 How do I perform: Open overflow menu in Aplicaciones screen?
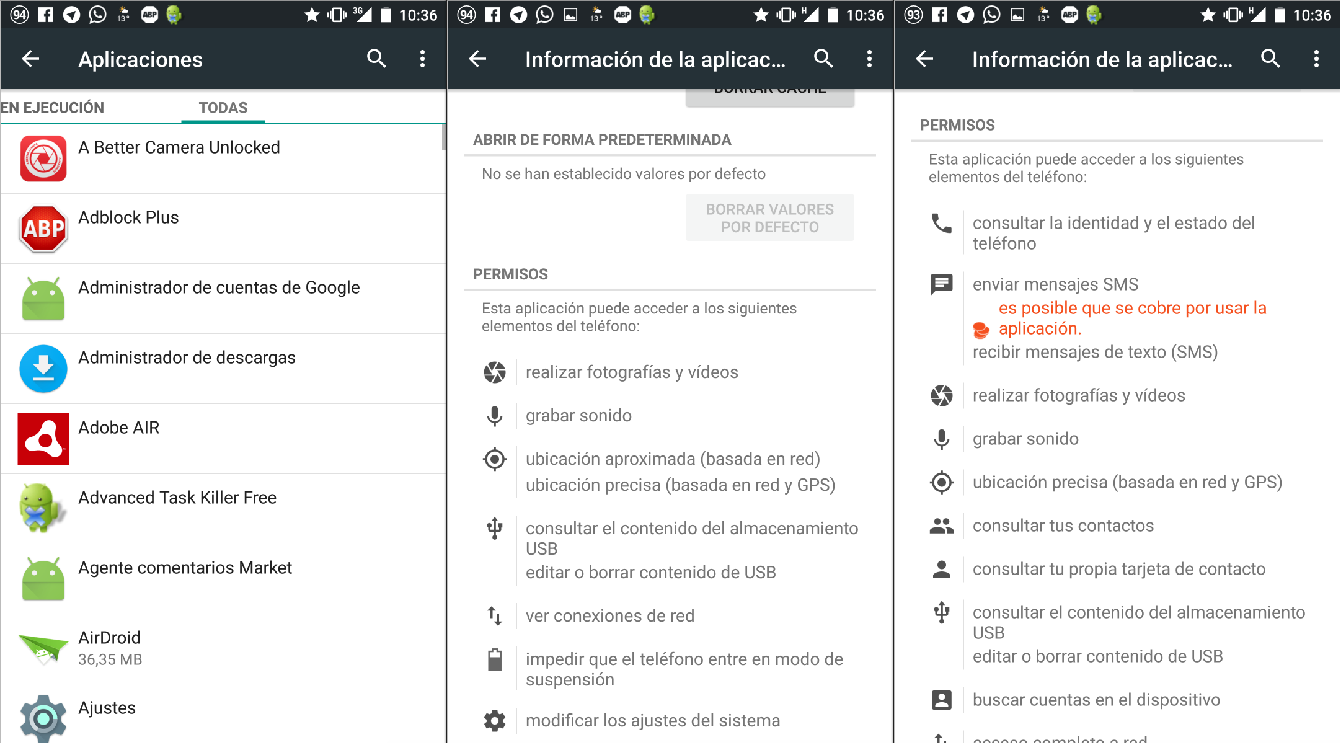423,59
